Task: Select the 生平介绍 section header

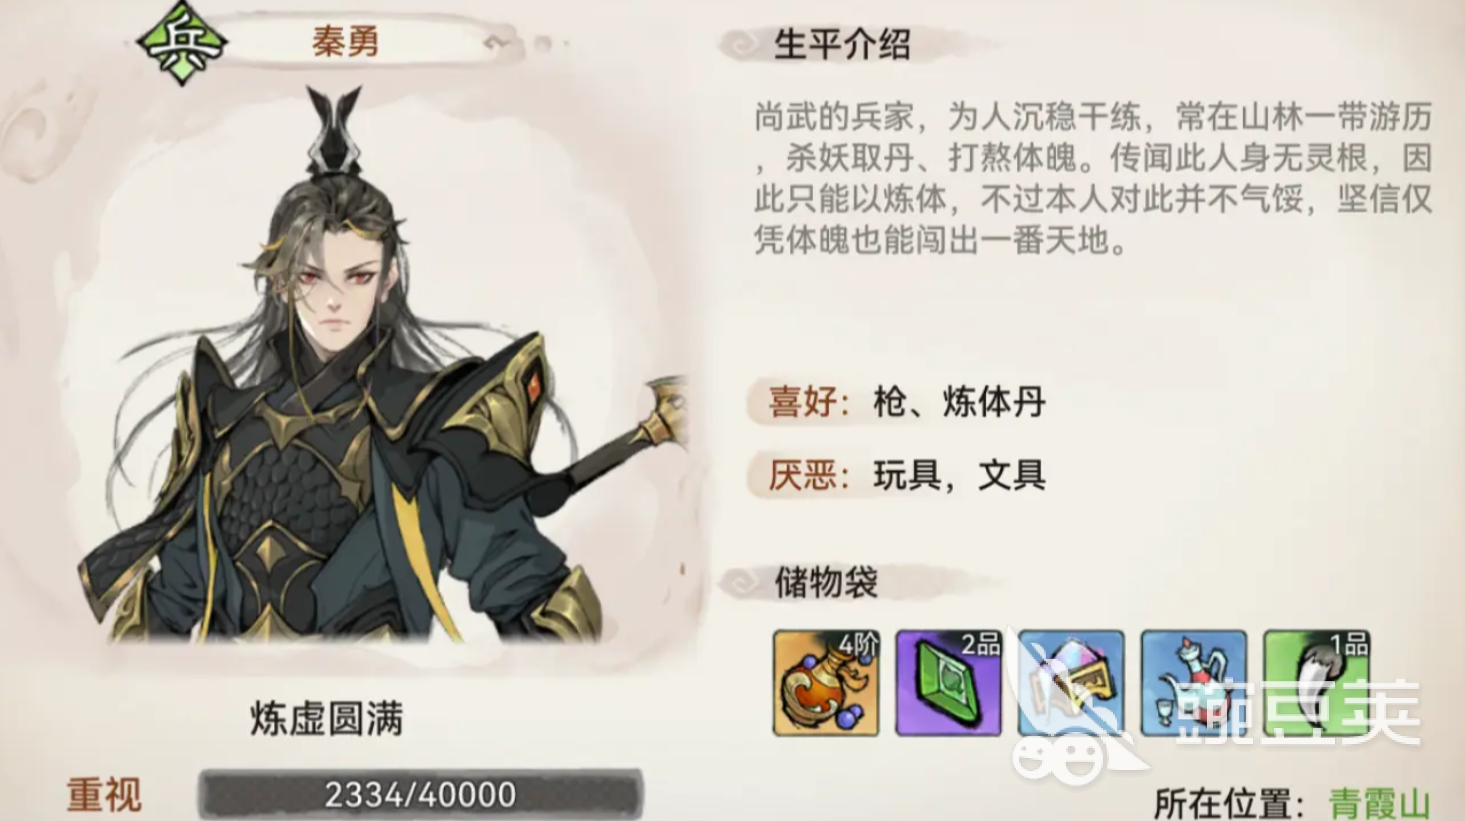Action: point(841,45)
